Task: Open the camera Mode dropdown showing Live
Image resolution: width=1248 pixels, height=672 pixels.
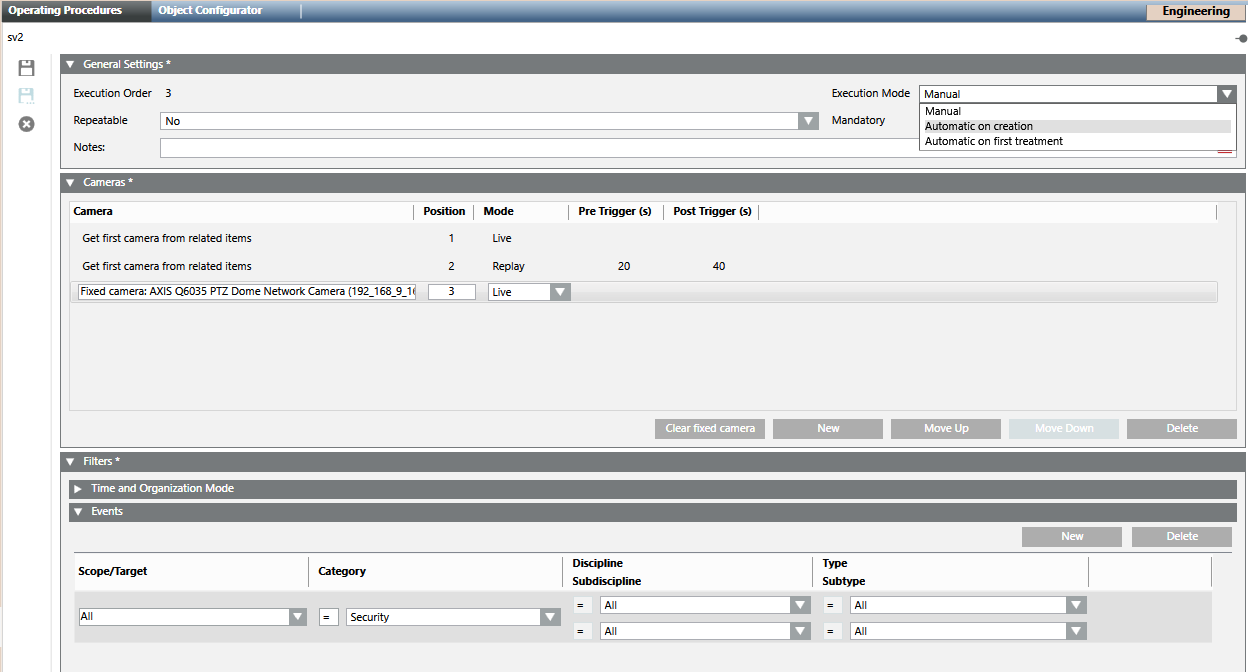Action: [x=560, y=292]
